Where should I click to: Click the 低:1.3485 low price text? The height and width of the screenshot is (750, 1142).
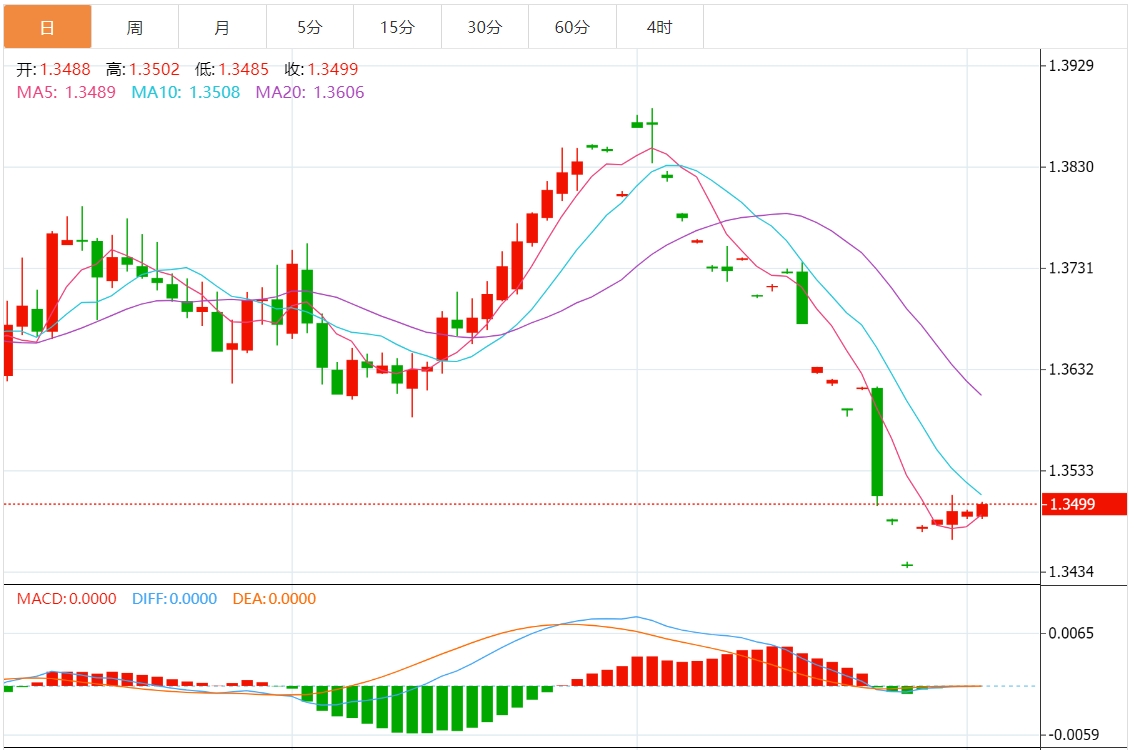(232, 69)
